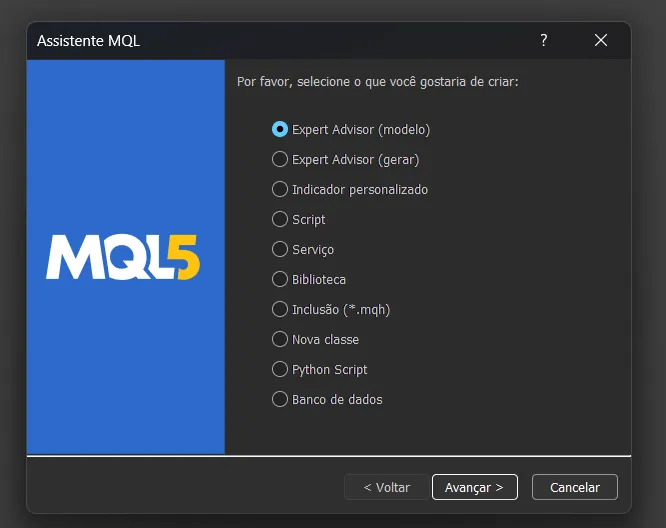Click the 'Por favor, selecione' instruction text
666x528 pixels.
pos(378,82)
